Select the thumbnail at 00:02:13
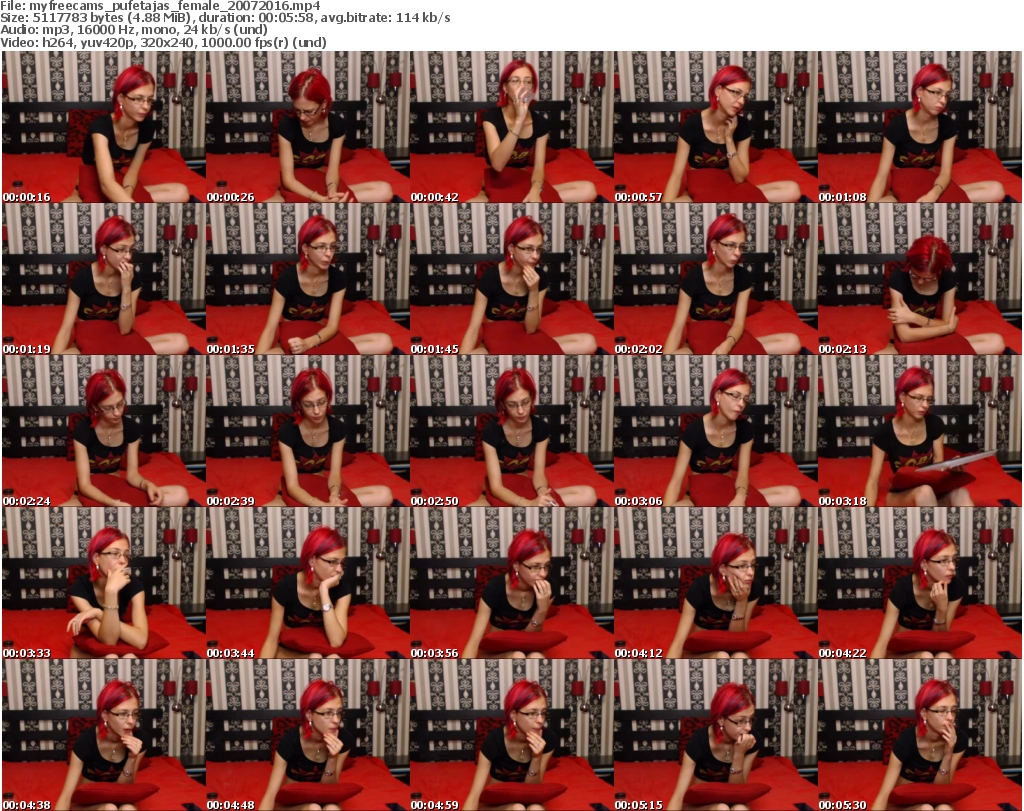This screenshot has width=1024, height=811. 920,279
